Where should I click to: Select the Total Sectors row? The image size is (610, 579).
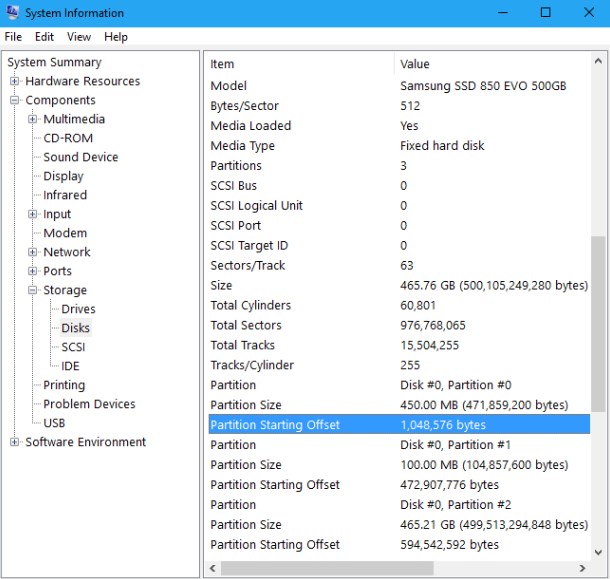pyautogui.click(x=399, y=325)
